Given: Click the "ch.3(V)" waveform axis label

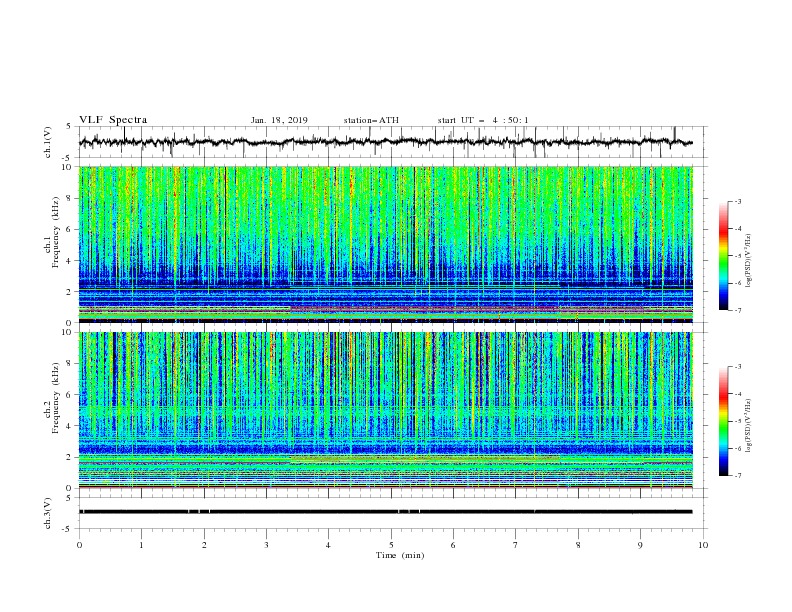Looking at the screenshot, I should pos(48,513).
